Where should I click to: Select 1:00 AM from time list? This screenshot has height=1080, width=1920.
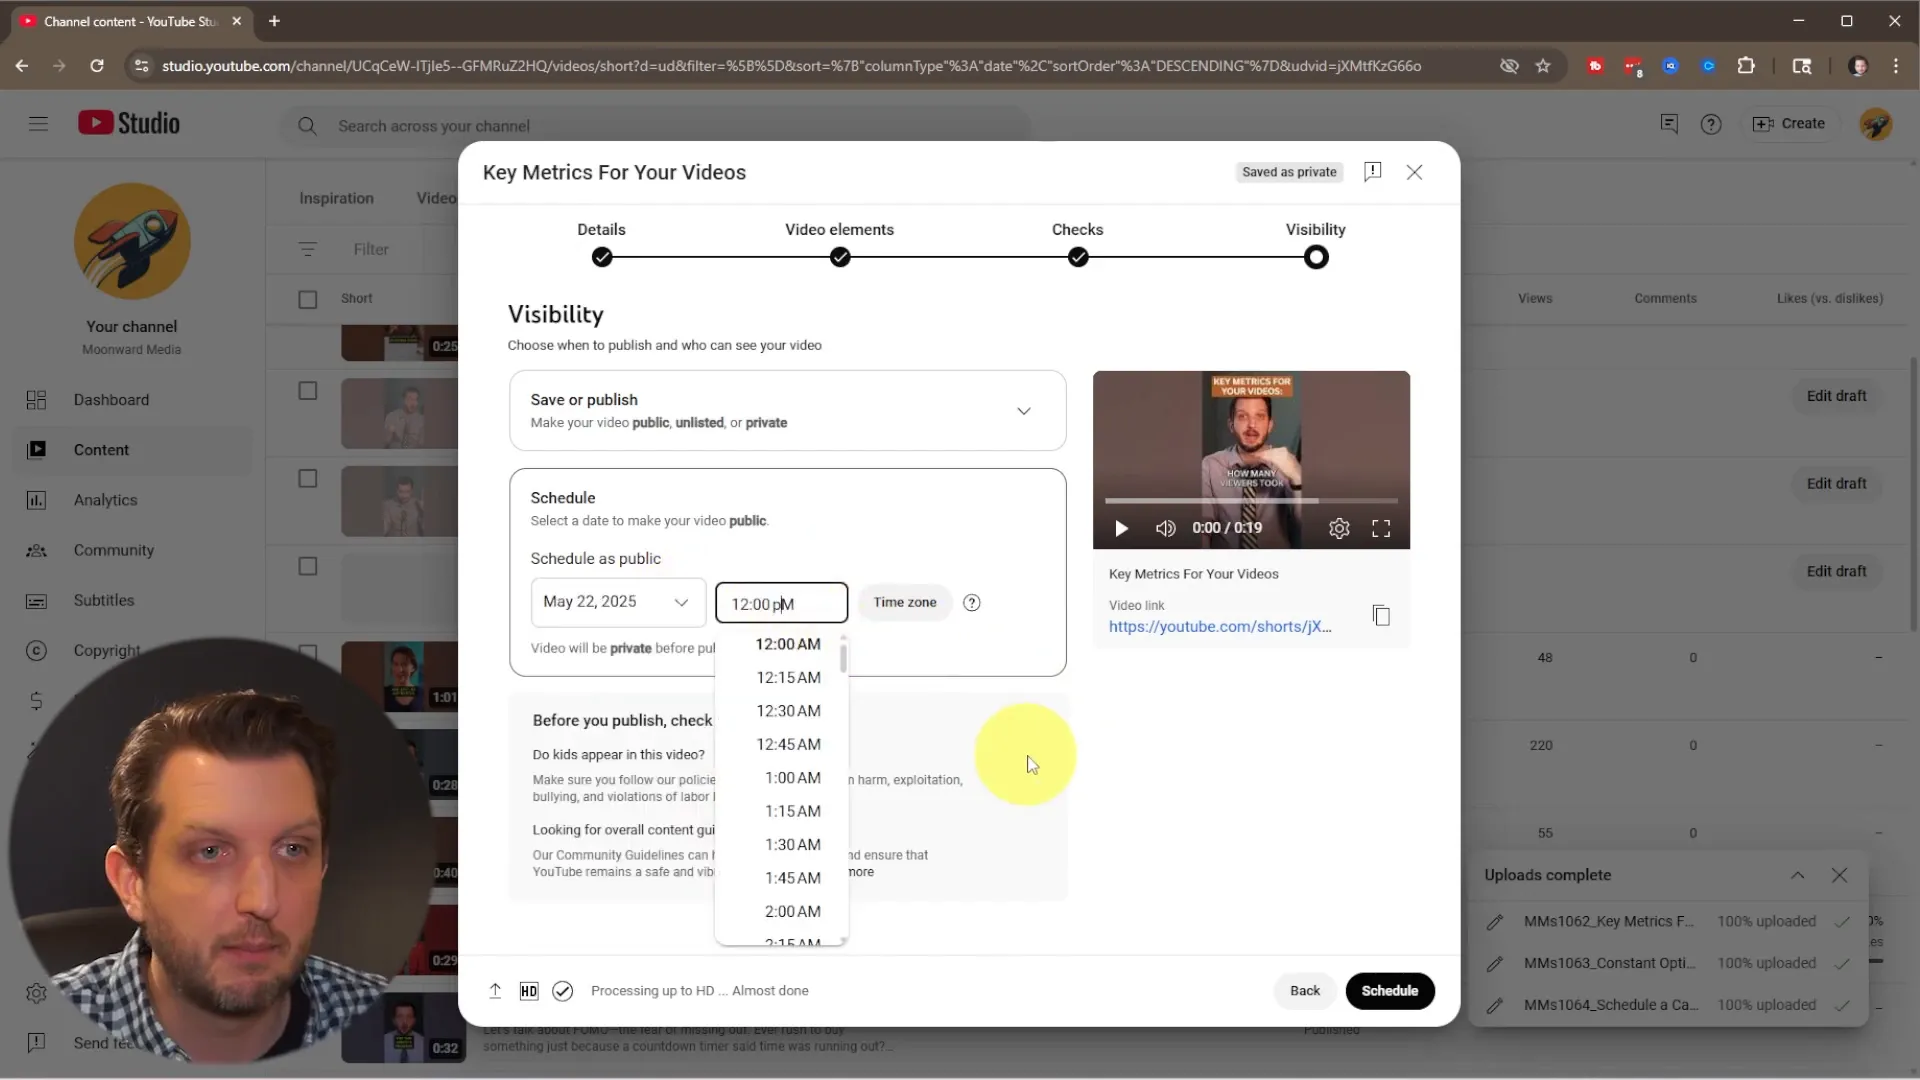(792, 778)
